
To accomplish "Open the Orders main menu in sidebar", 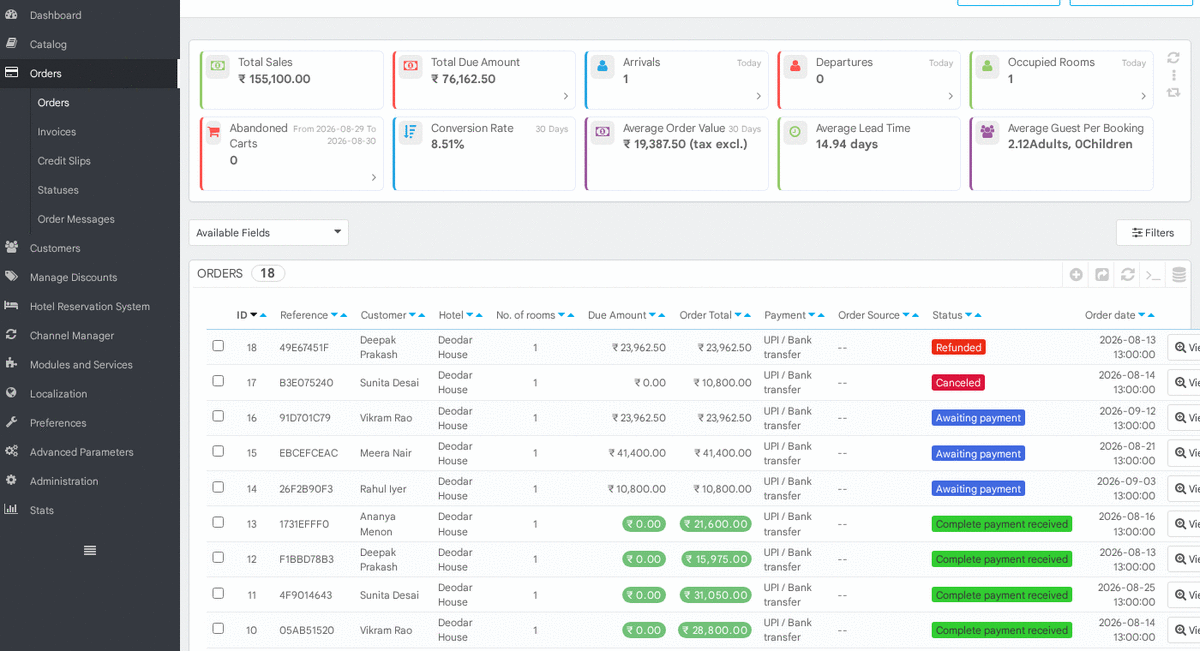I will pos(90,73).
